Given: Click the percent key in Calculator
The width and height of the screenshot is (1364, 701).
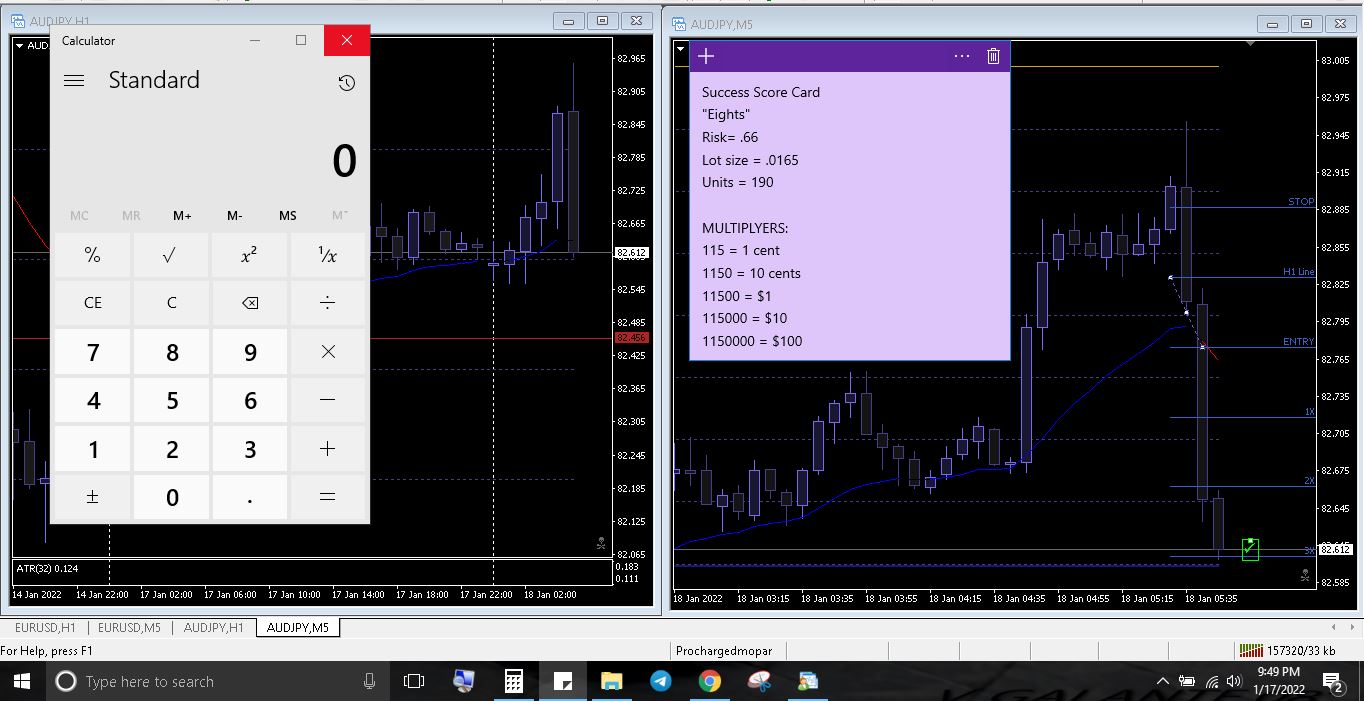Looking at the screenshot, I should 92,255.
